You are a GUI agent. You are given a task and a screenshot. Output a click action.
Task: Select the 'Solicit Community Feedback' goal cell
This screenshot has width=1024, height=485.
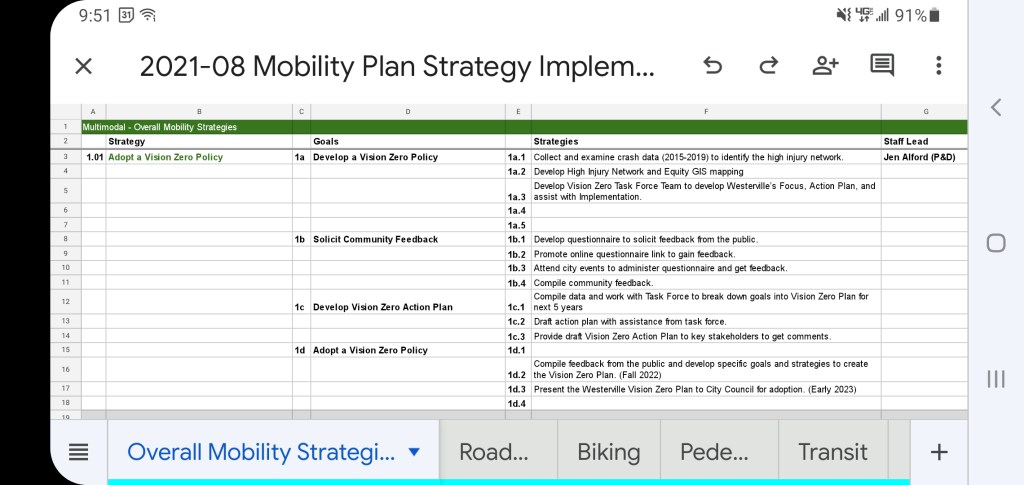[406, 239]
